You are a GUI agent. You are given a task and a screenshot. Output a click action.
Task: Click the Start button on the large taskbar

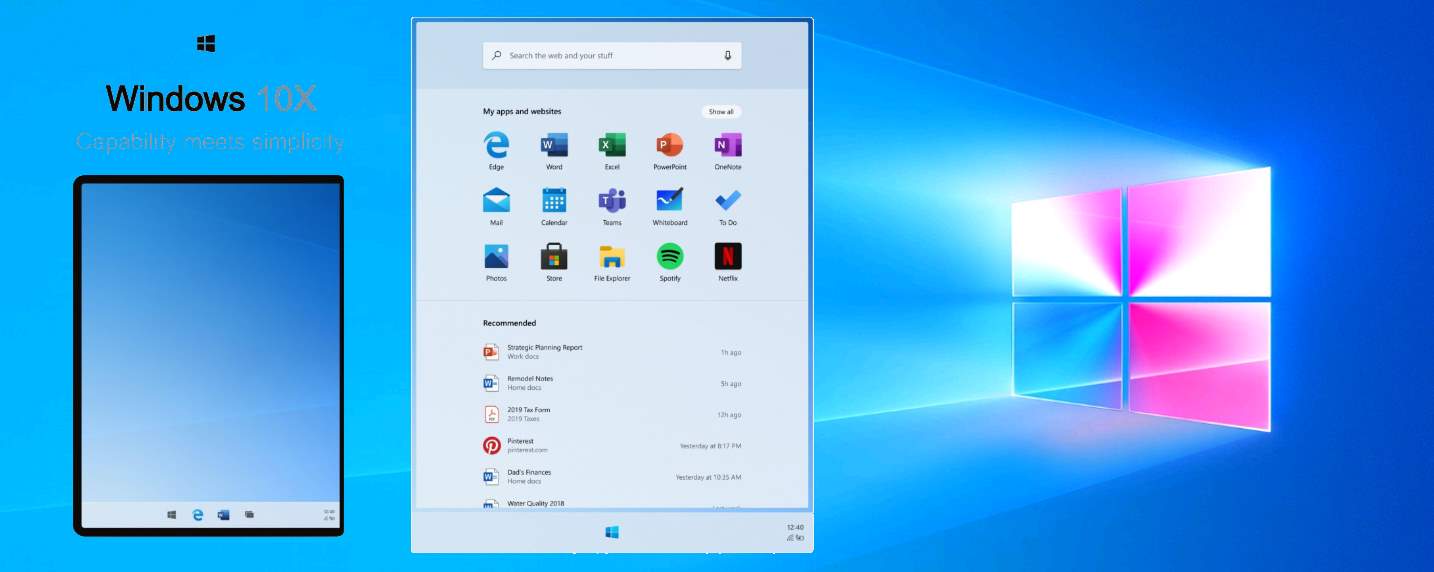coord(612,532)
